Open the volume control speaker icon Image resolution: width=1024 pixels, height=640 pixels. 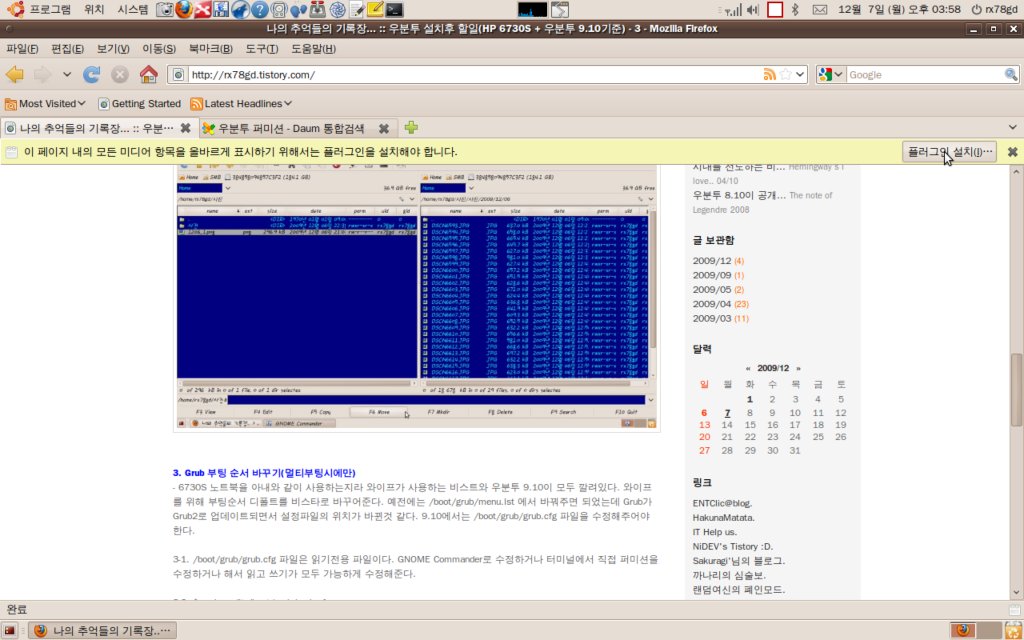752,9
